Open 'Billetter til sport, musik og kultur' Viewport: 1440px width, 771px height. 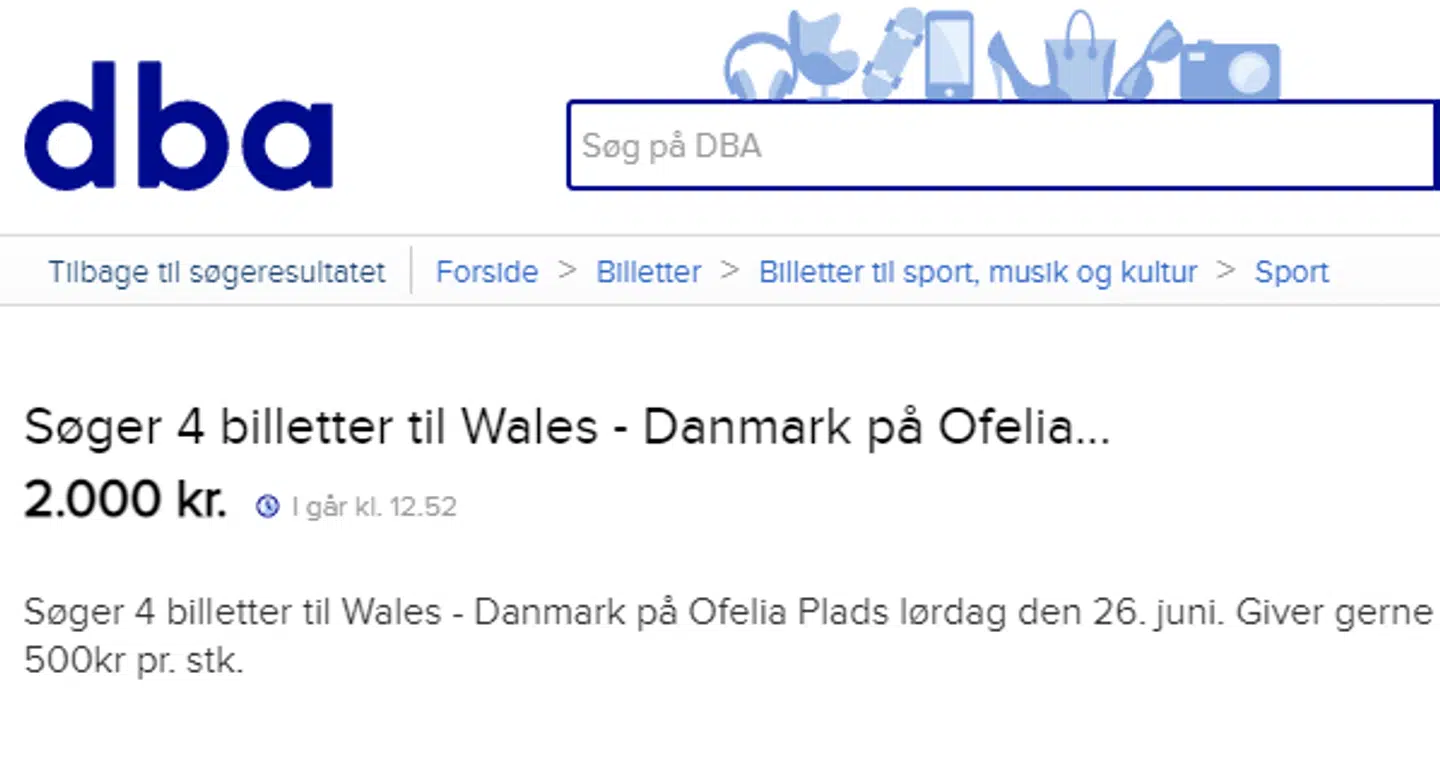(978, 272)
